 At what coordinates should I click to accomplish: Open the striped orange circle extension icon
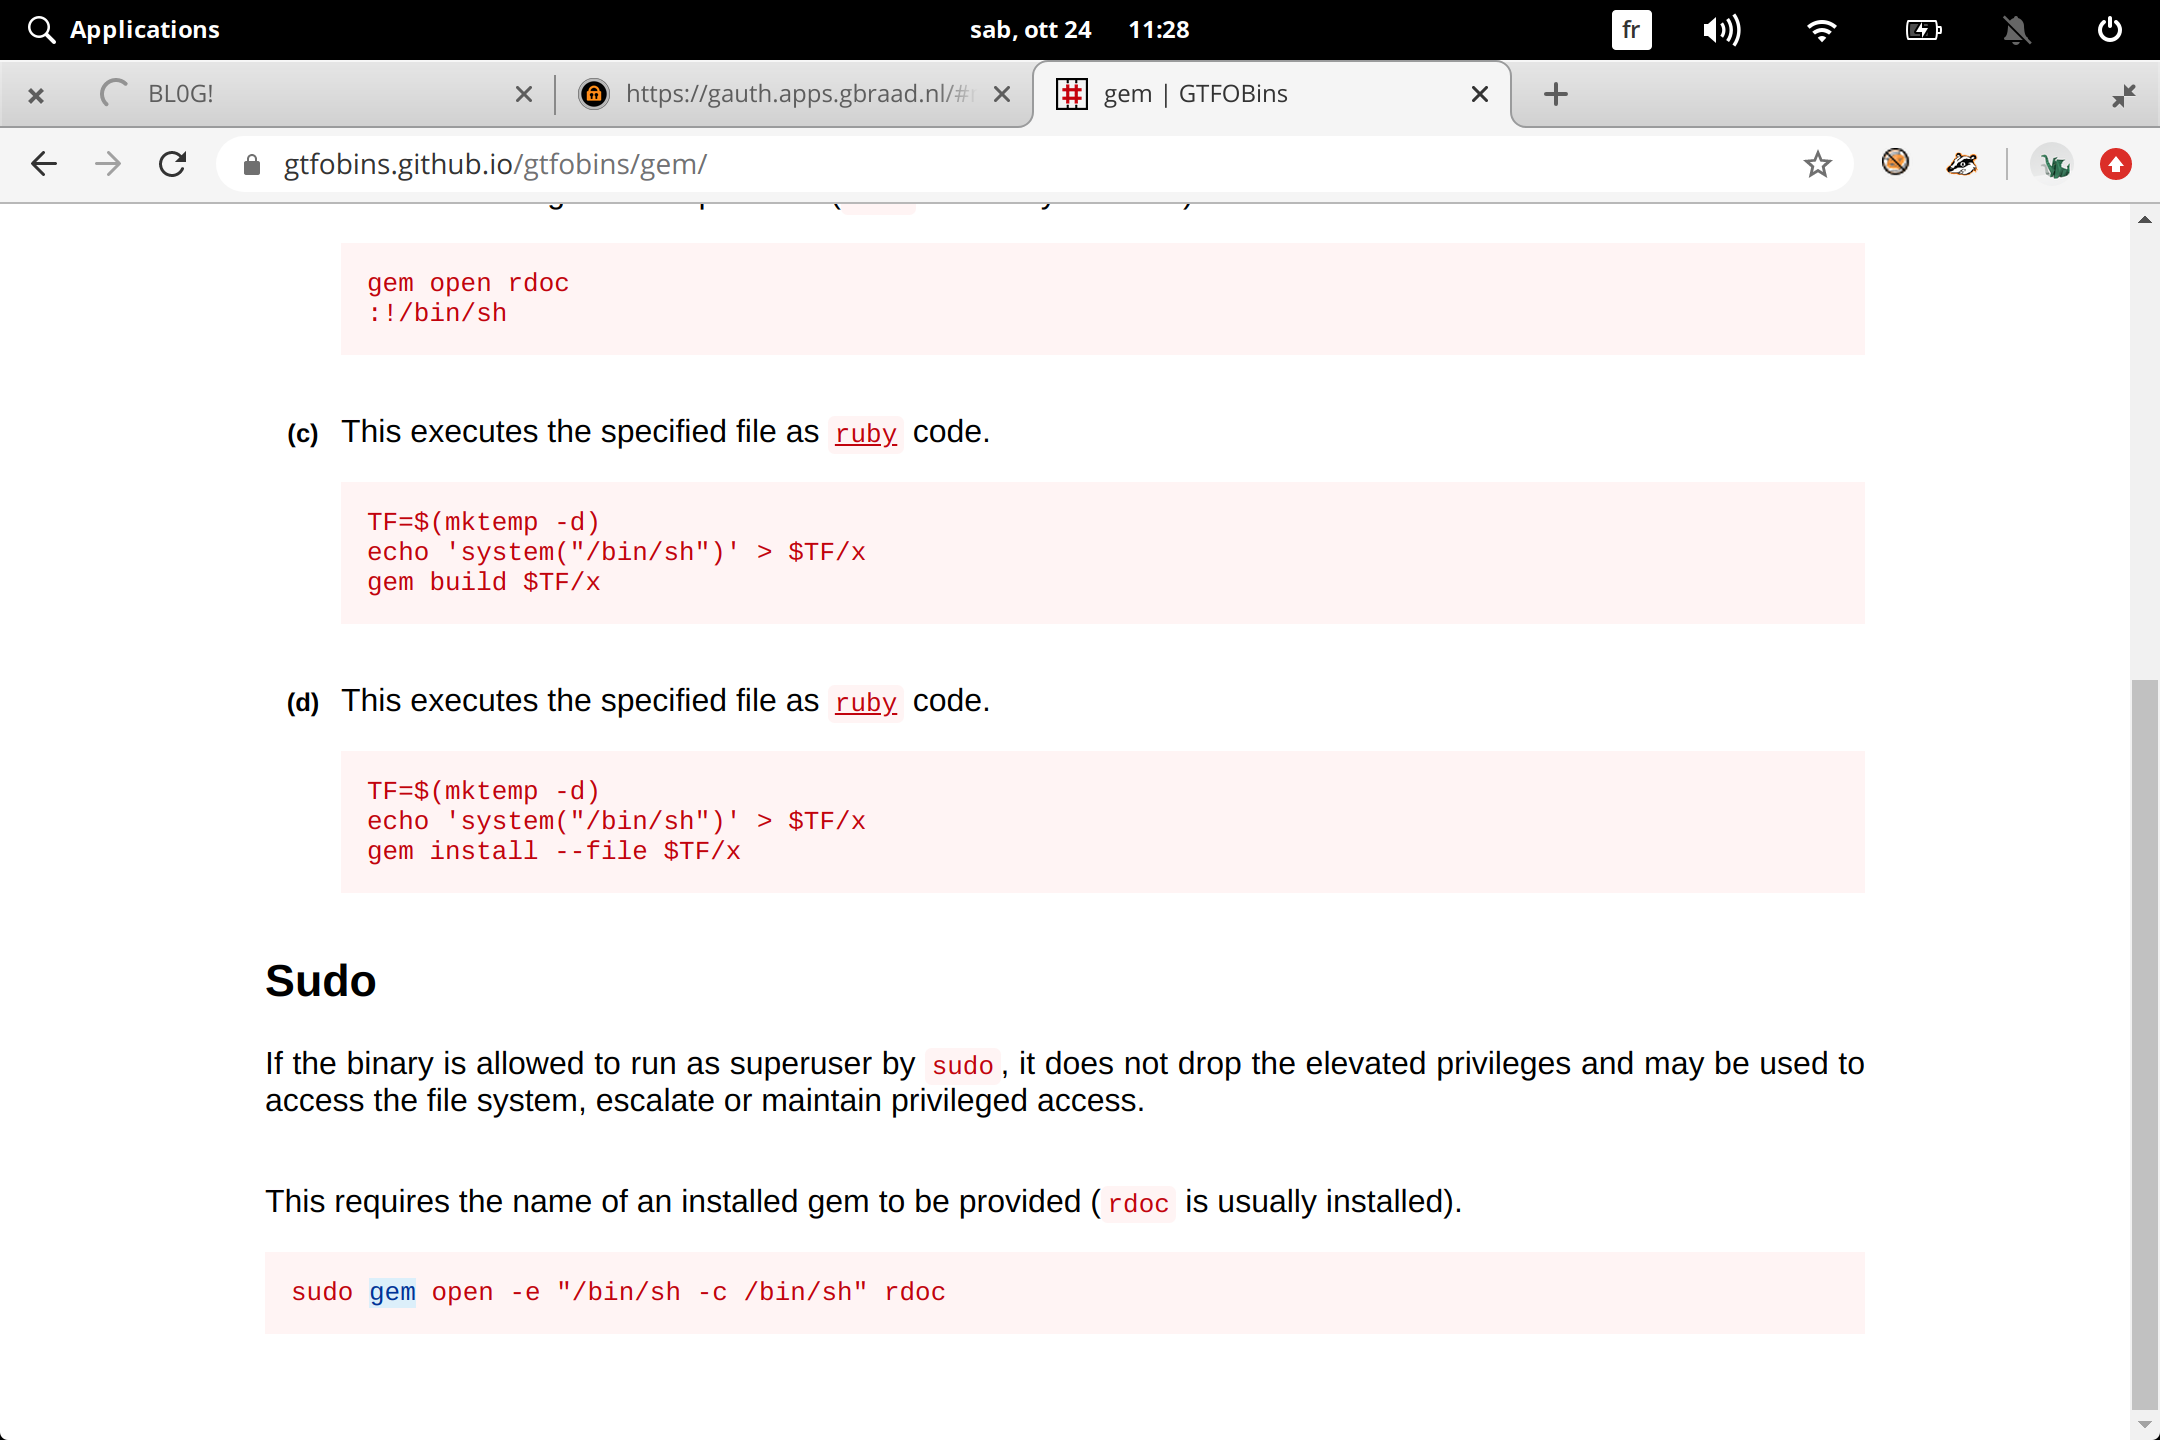coord(1895,162)
